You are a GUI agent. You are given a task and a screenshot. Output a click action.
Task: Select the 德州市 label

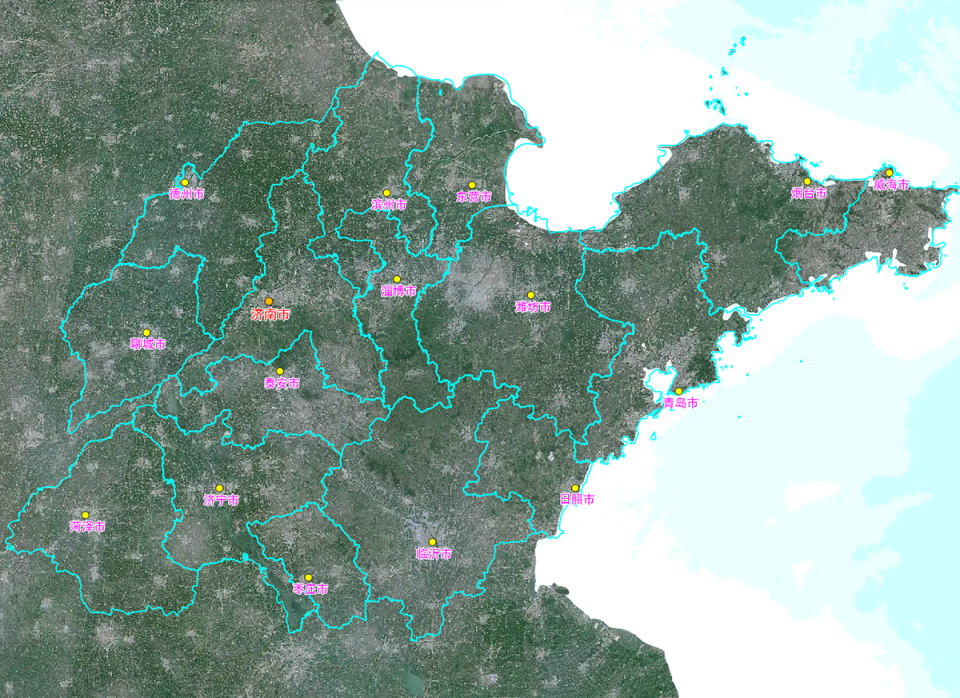click(x=186, y=194)
